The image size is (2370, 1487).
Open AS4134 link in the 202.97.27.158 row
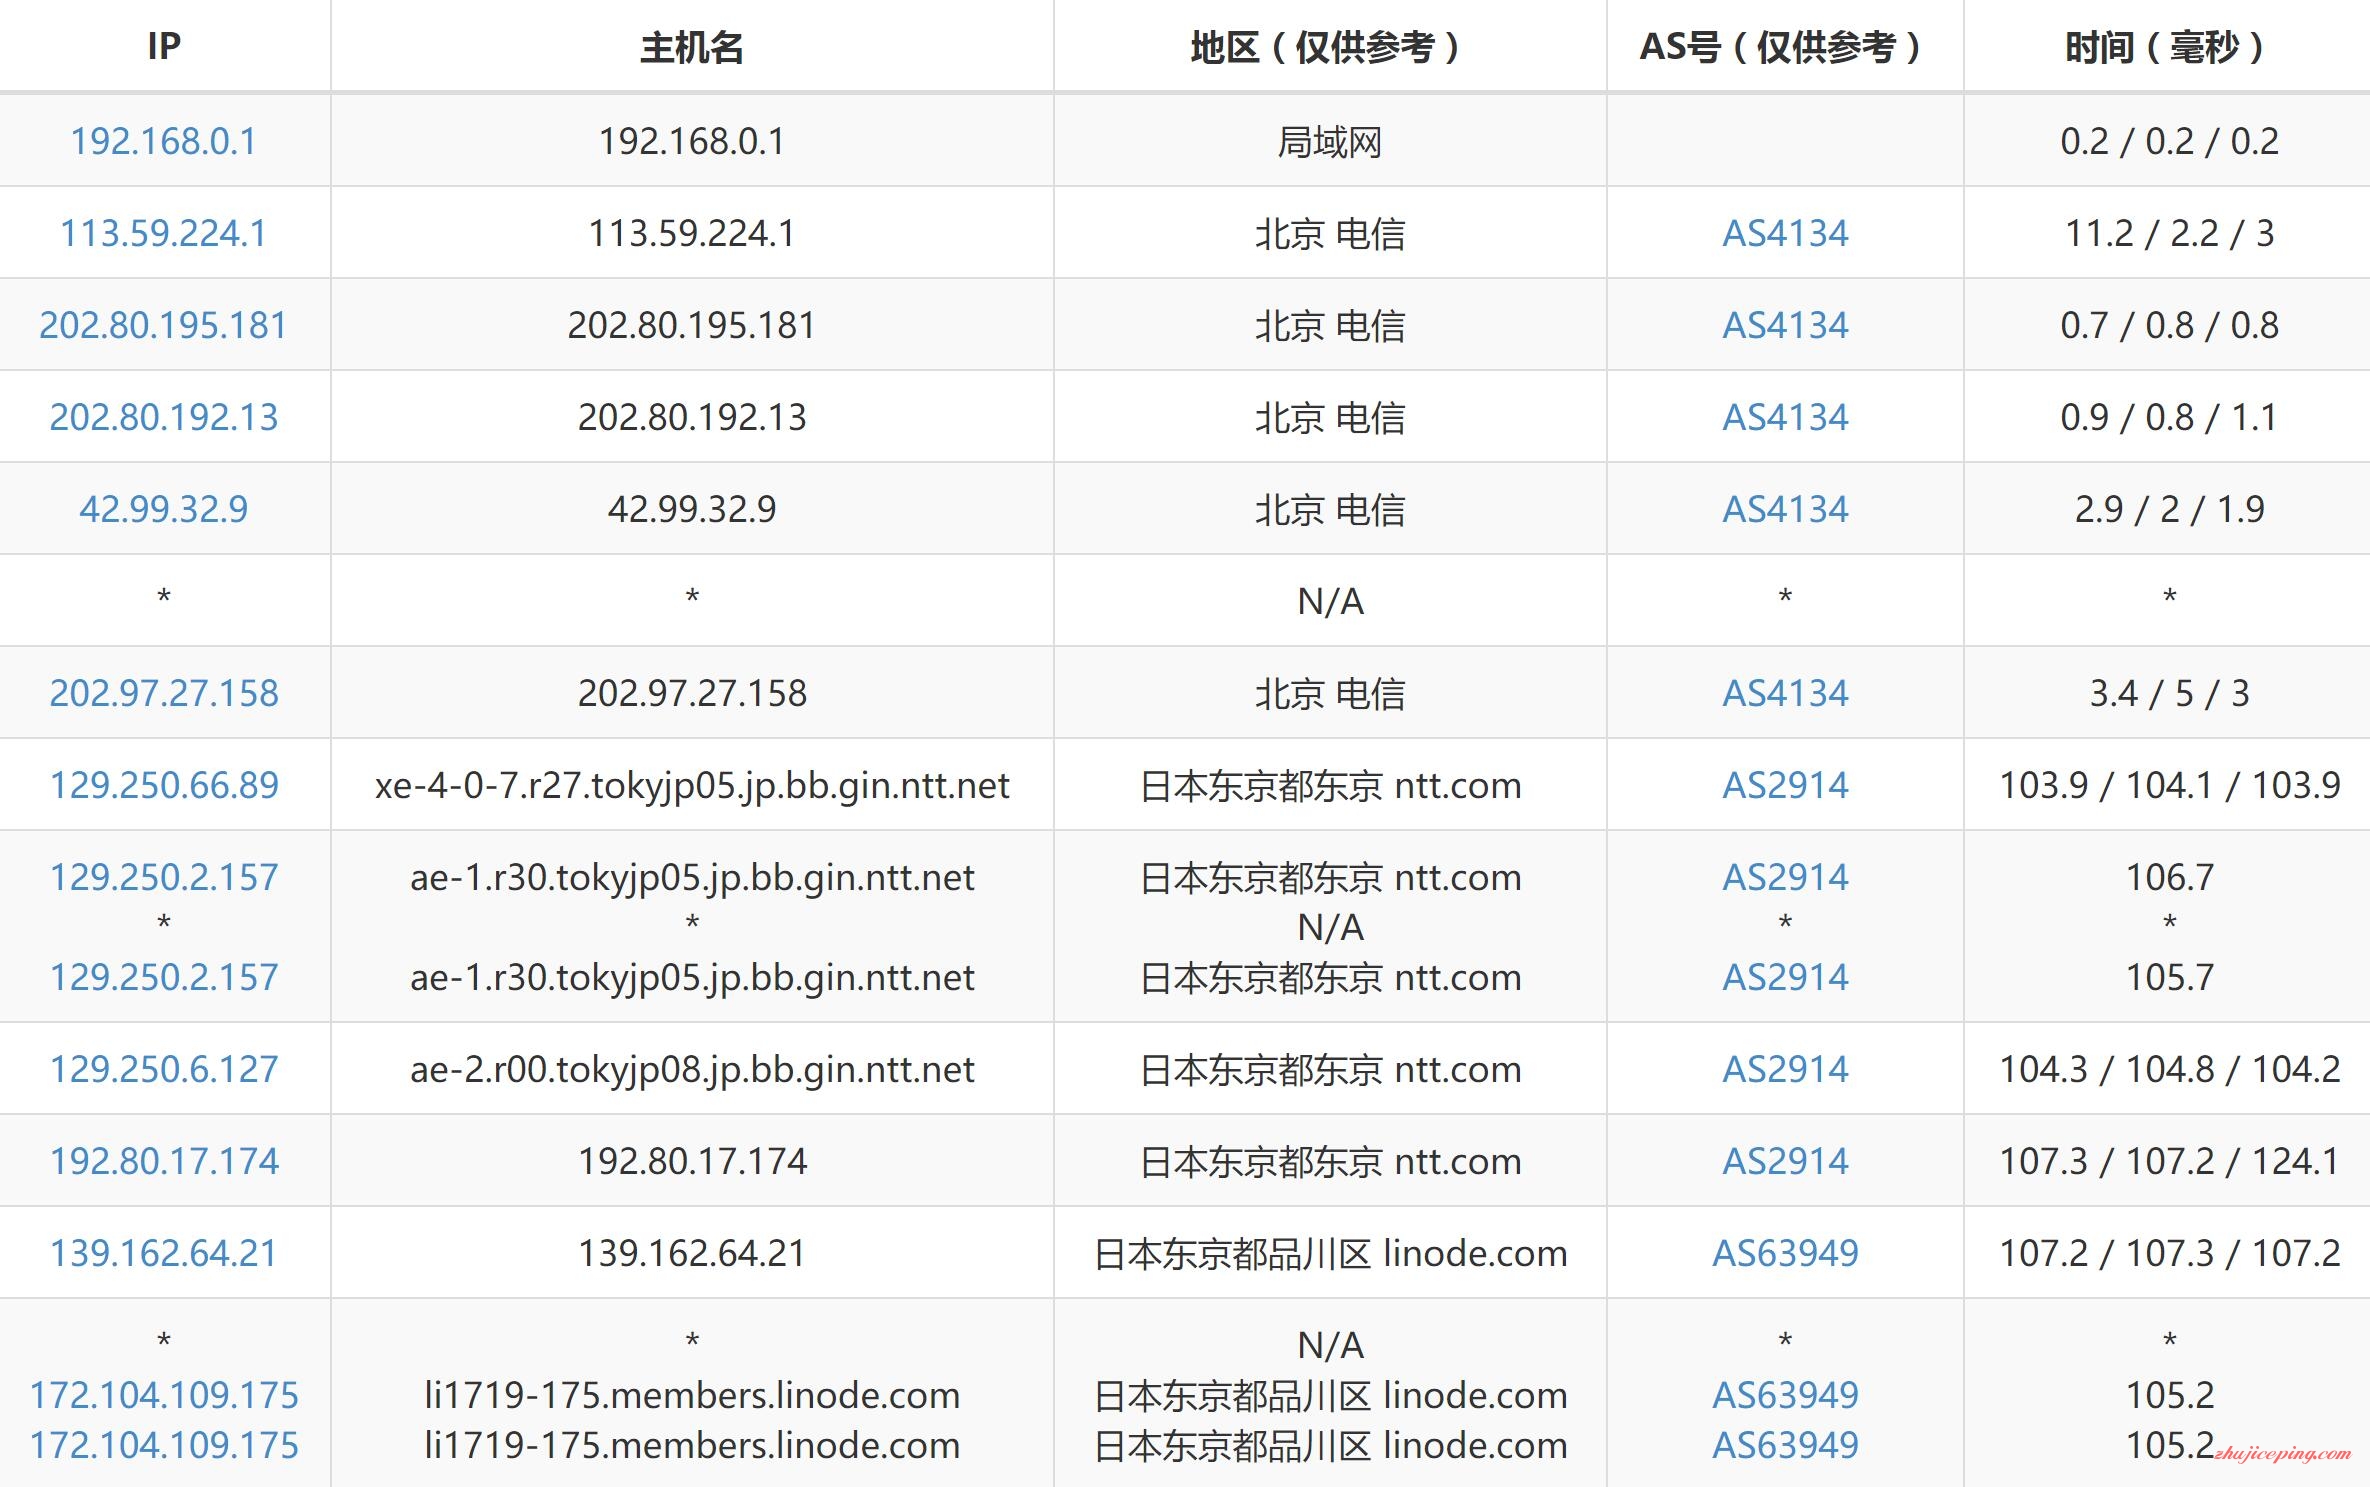click(1785, 693)
